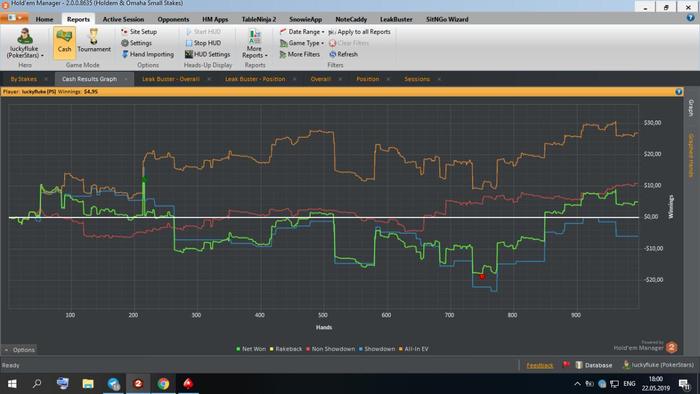Screen dimensions: 700x394
Task: Open TableNinja 2 tab
Action: (259, 19)
